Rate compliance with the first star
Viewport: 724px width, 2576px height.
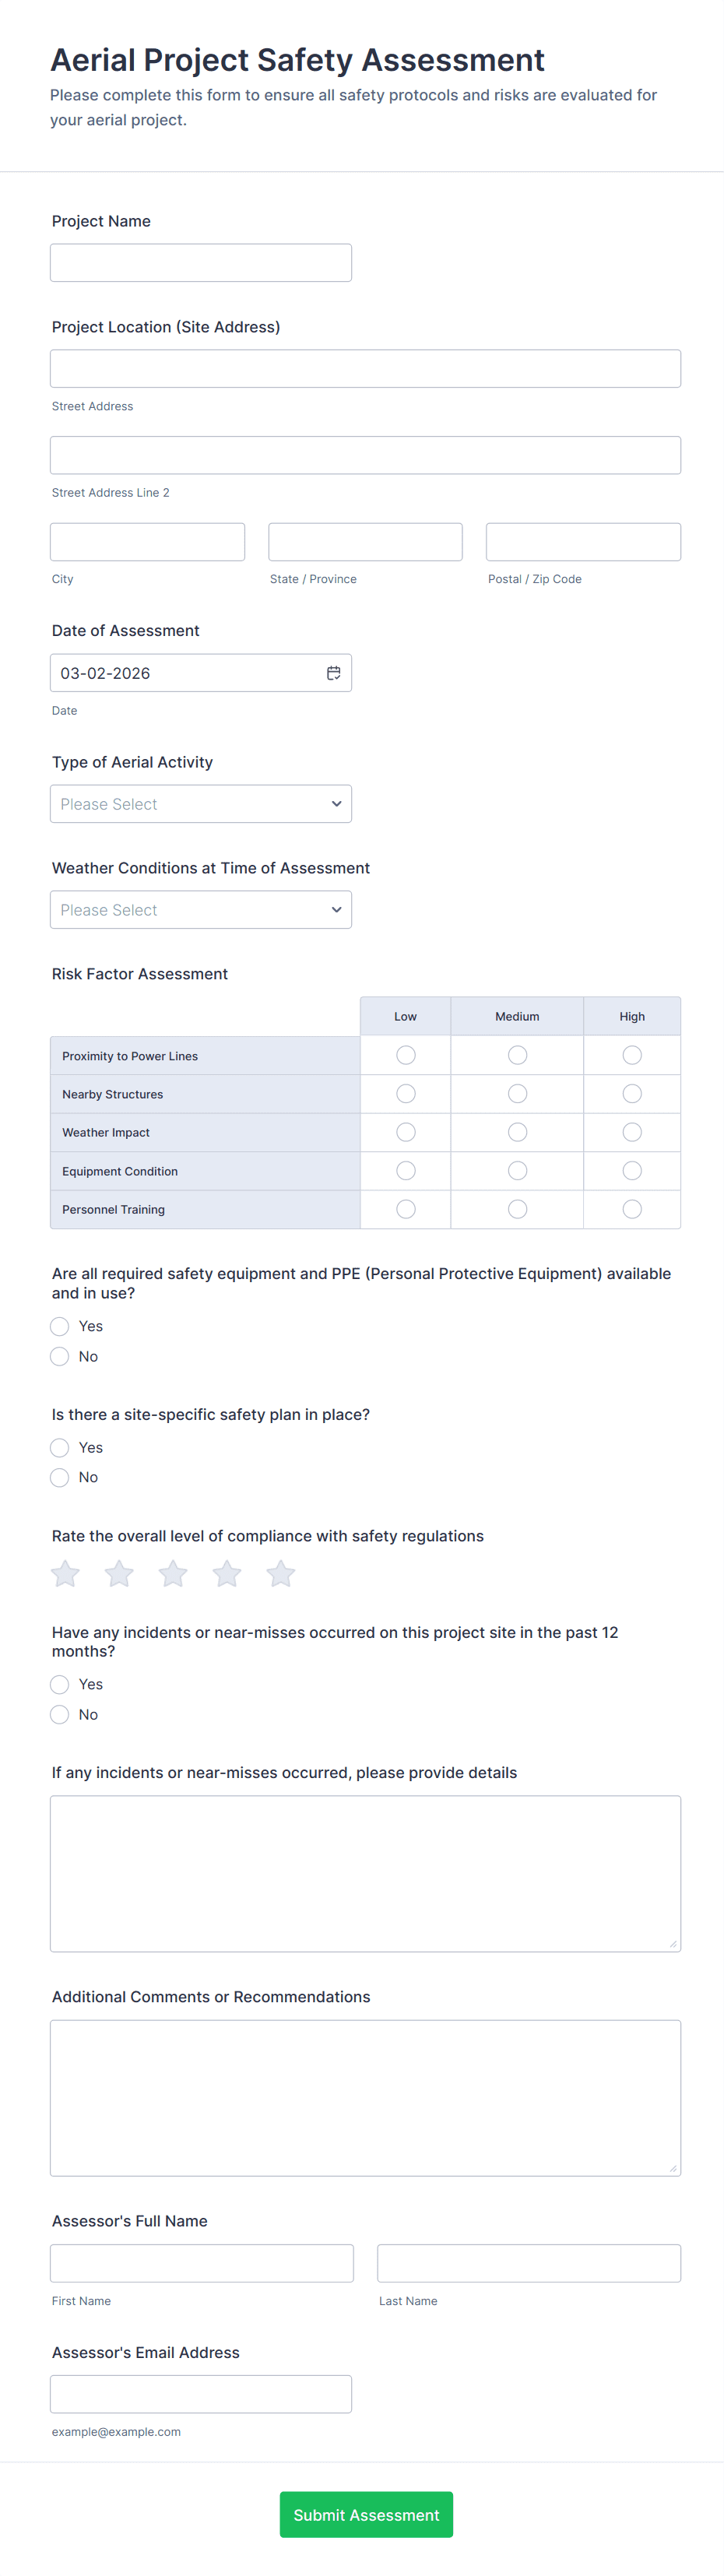coord(66,1574)
